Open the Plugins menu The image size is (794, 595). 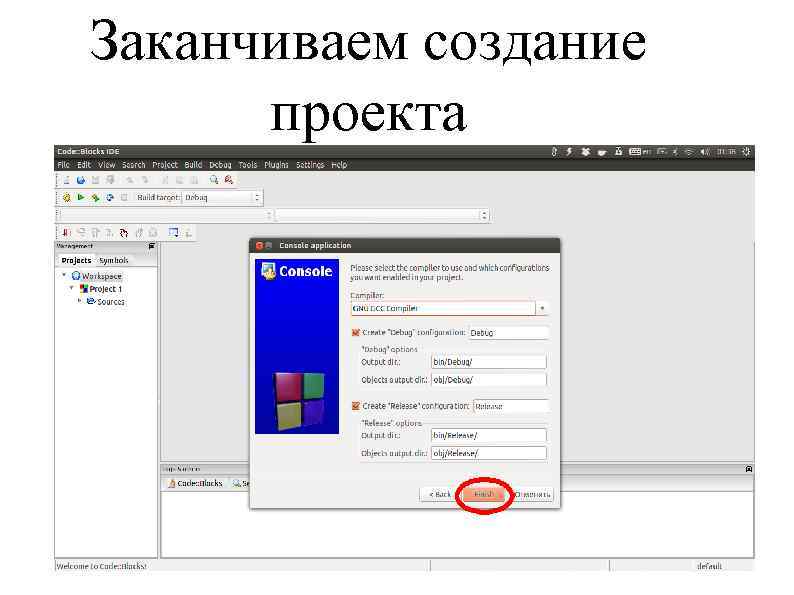tap(276, 165)
